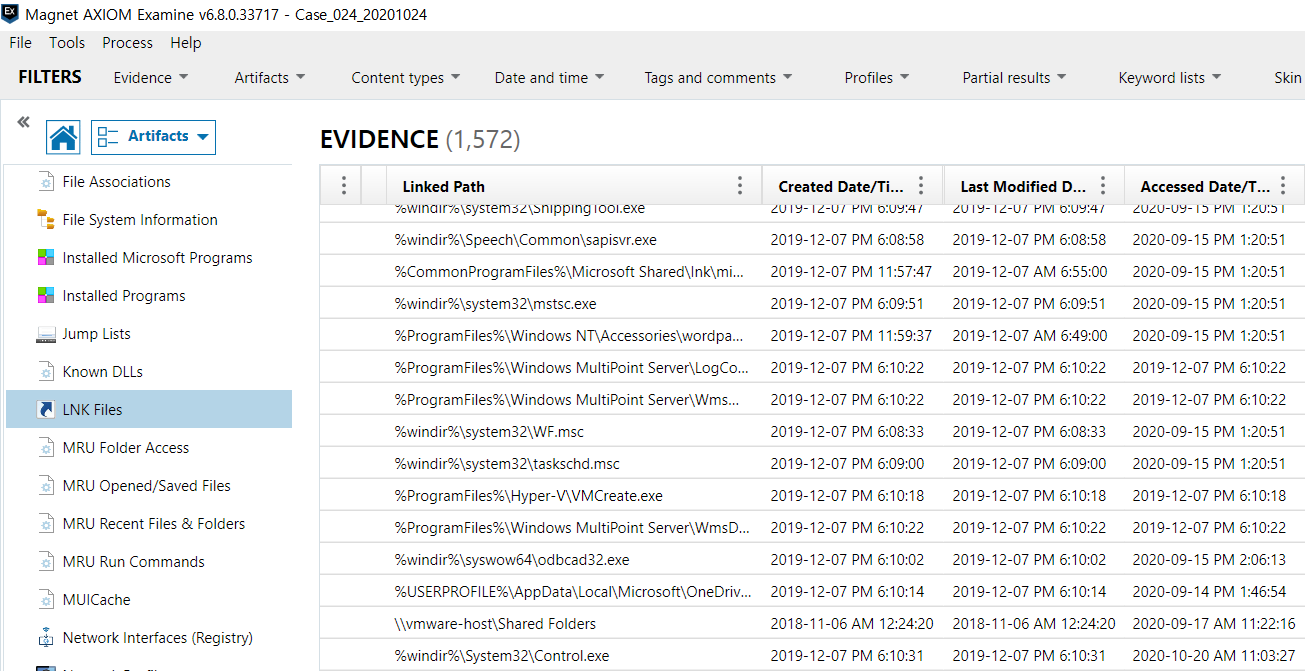Open Last Modified Date column options menu

point(1103,186)
